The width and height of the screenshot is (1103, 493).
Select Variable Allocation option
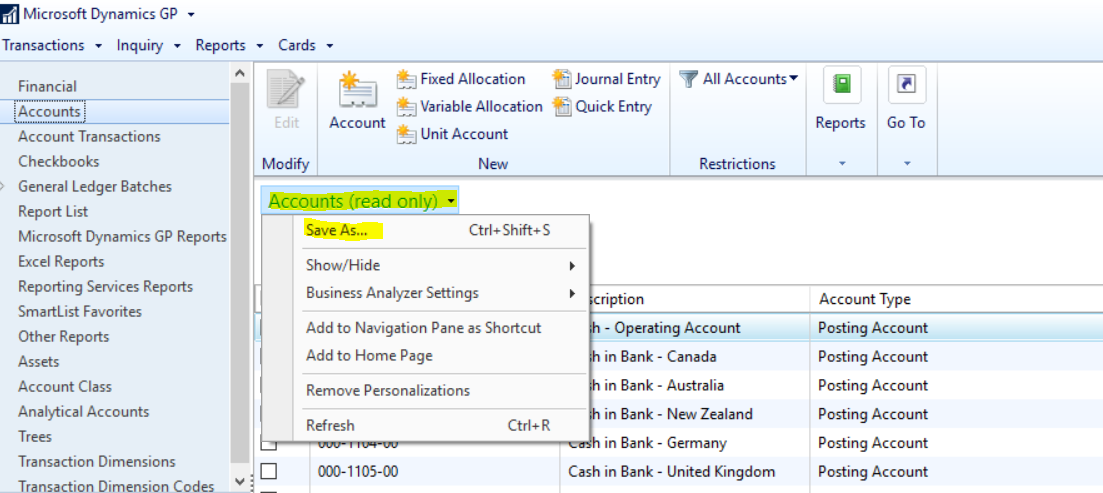click(x=470, y=106)
